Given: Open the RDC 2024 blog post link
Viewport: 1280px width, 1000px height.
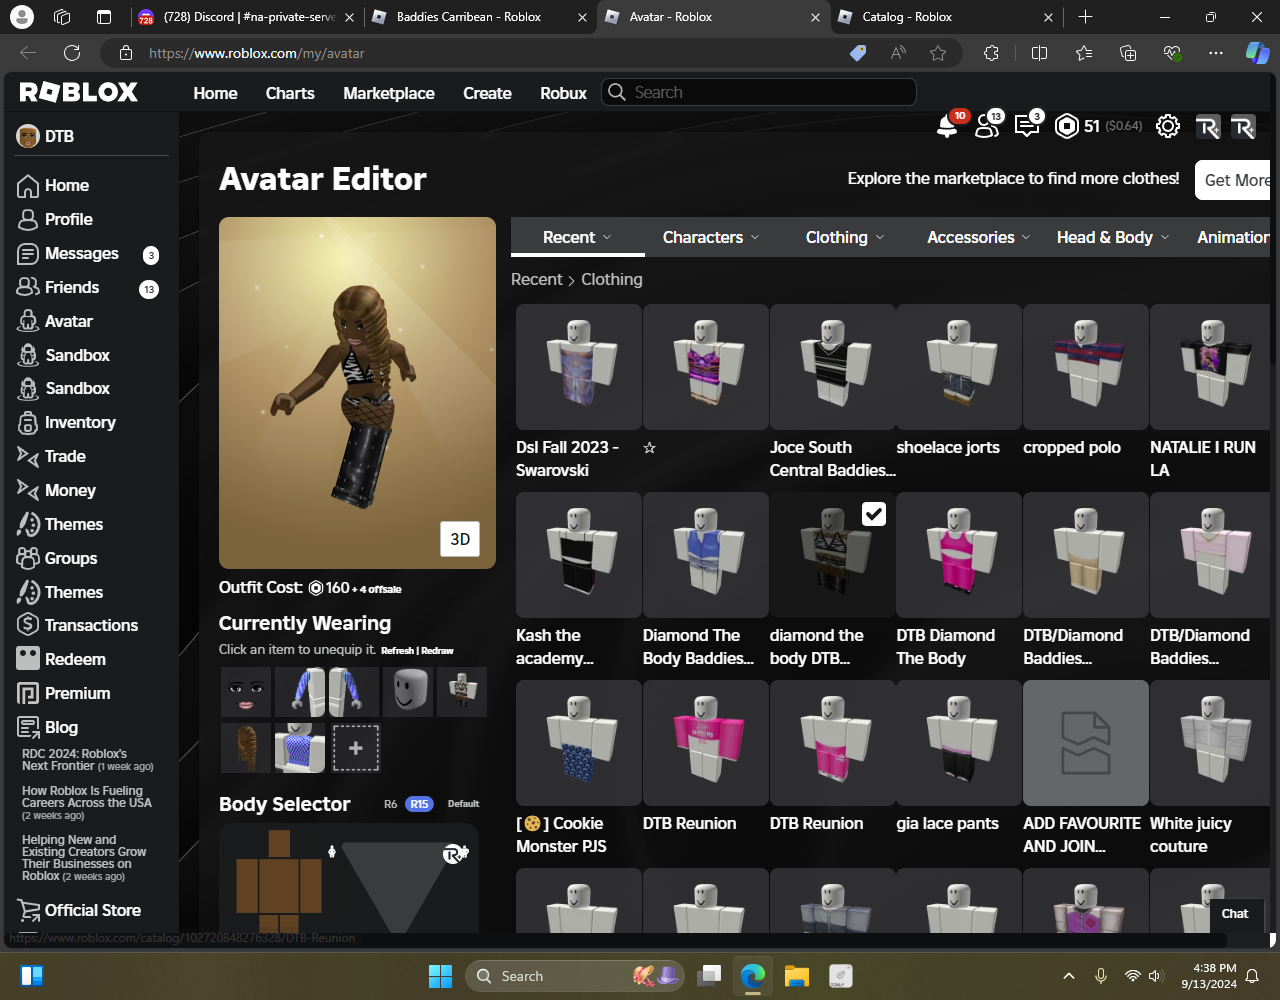Looking at the screenshot, I should (x=87, y=760).
